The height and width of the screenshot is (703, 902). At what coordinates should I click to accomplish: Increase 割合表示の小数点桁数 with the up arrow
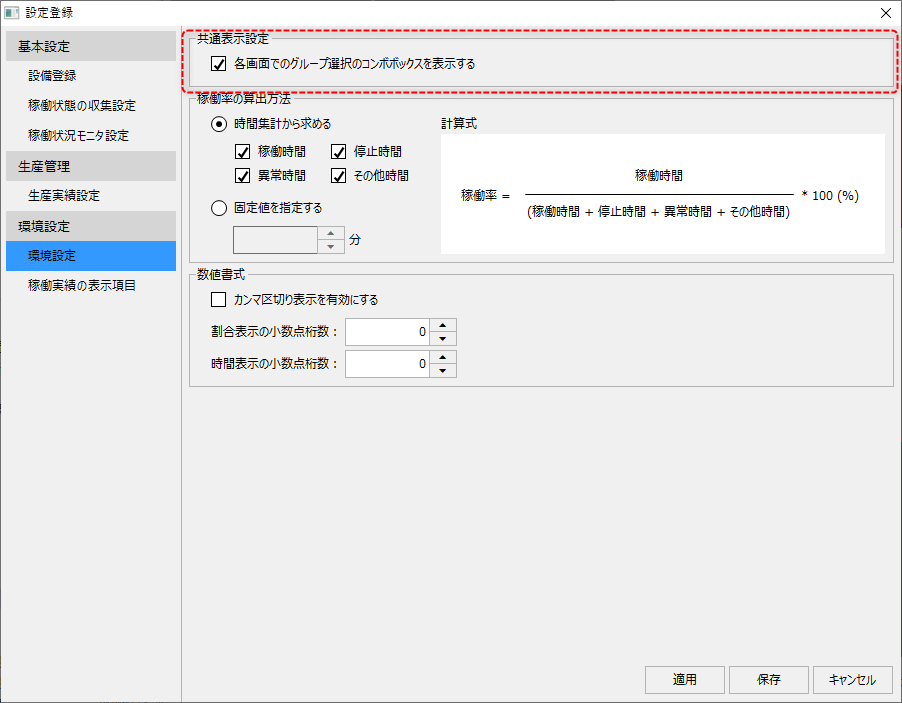click(x=443, y=326)
